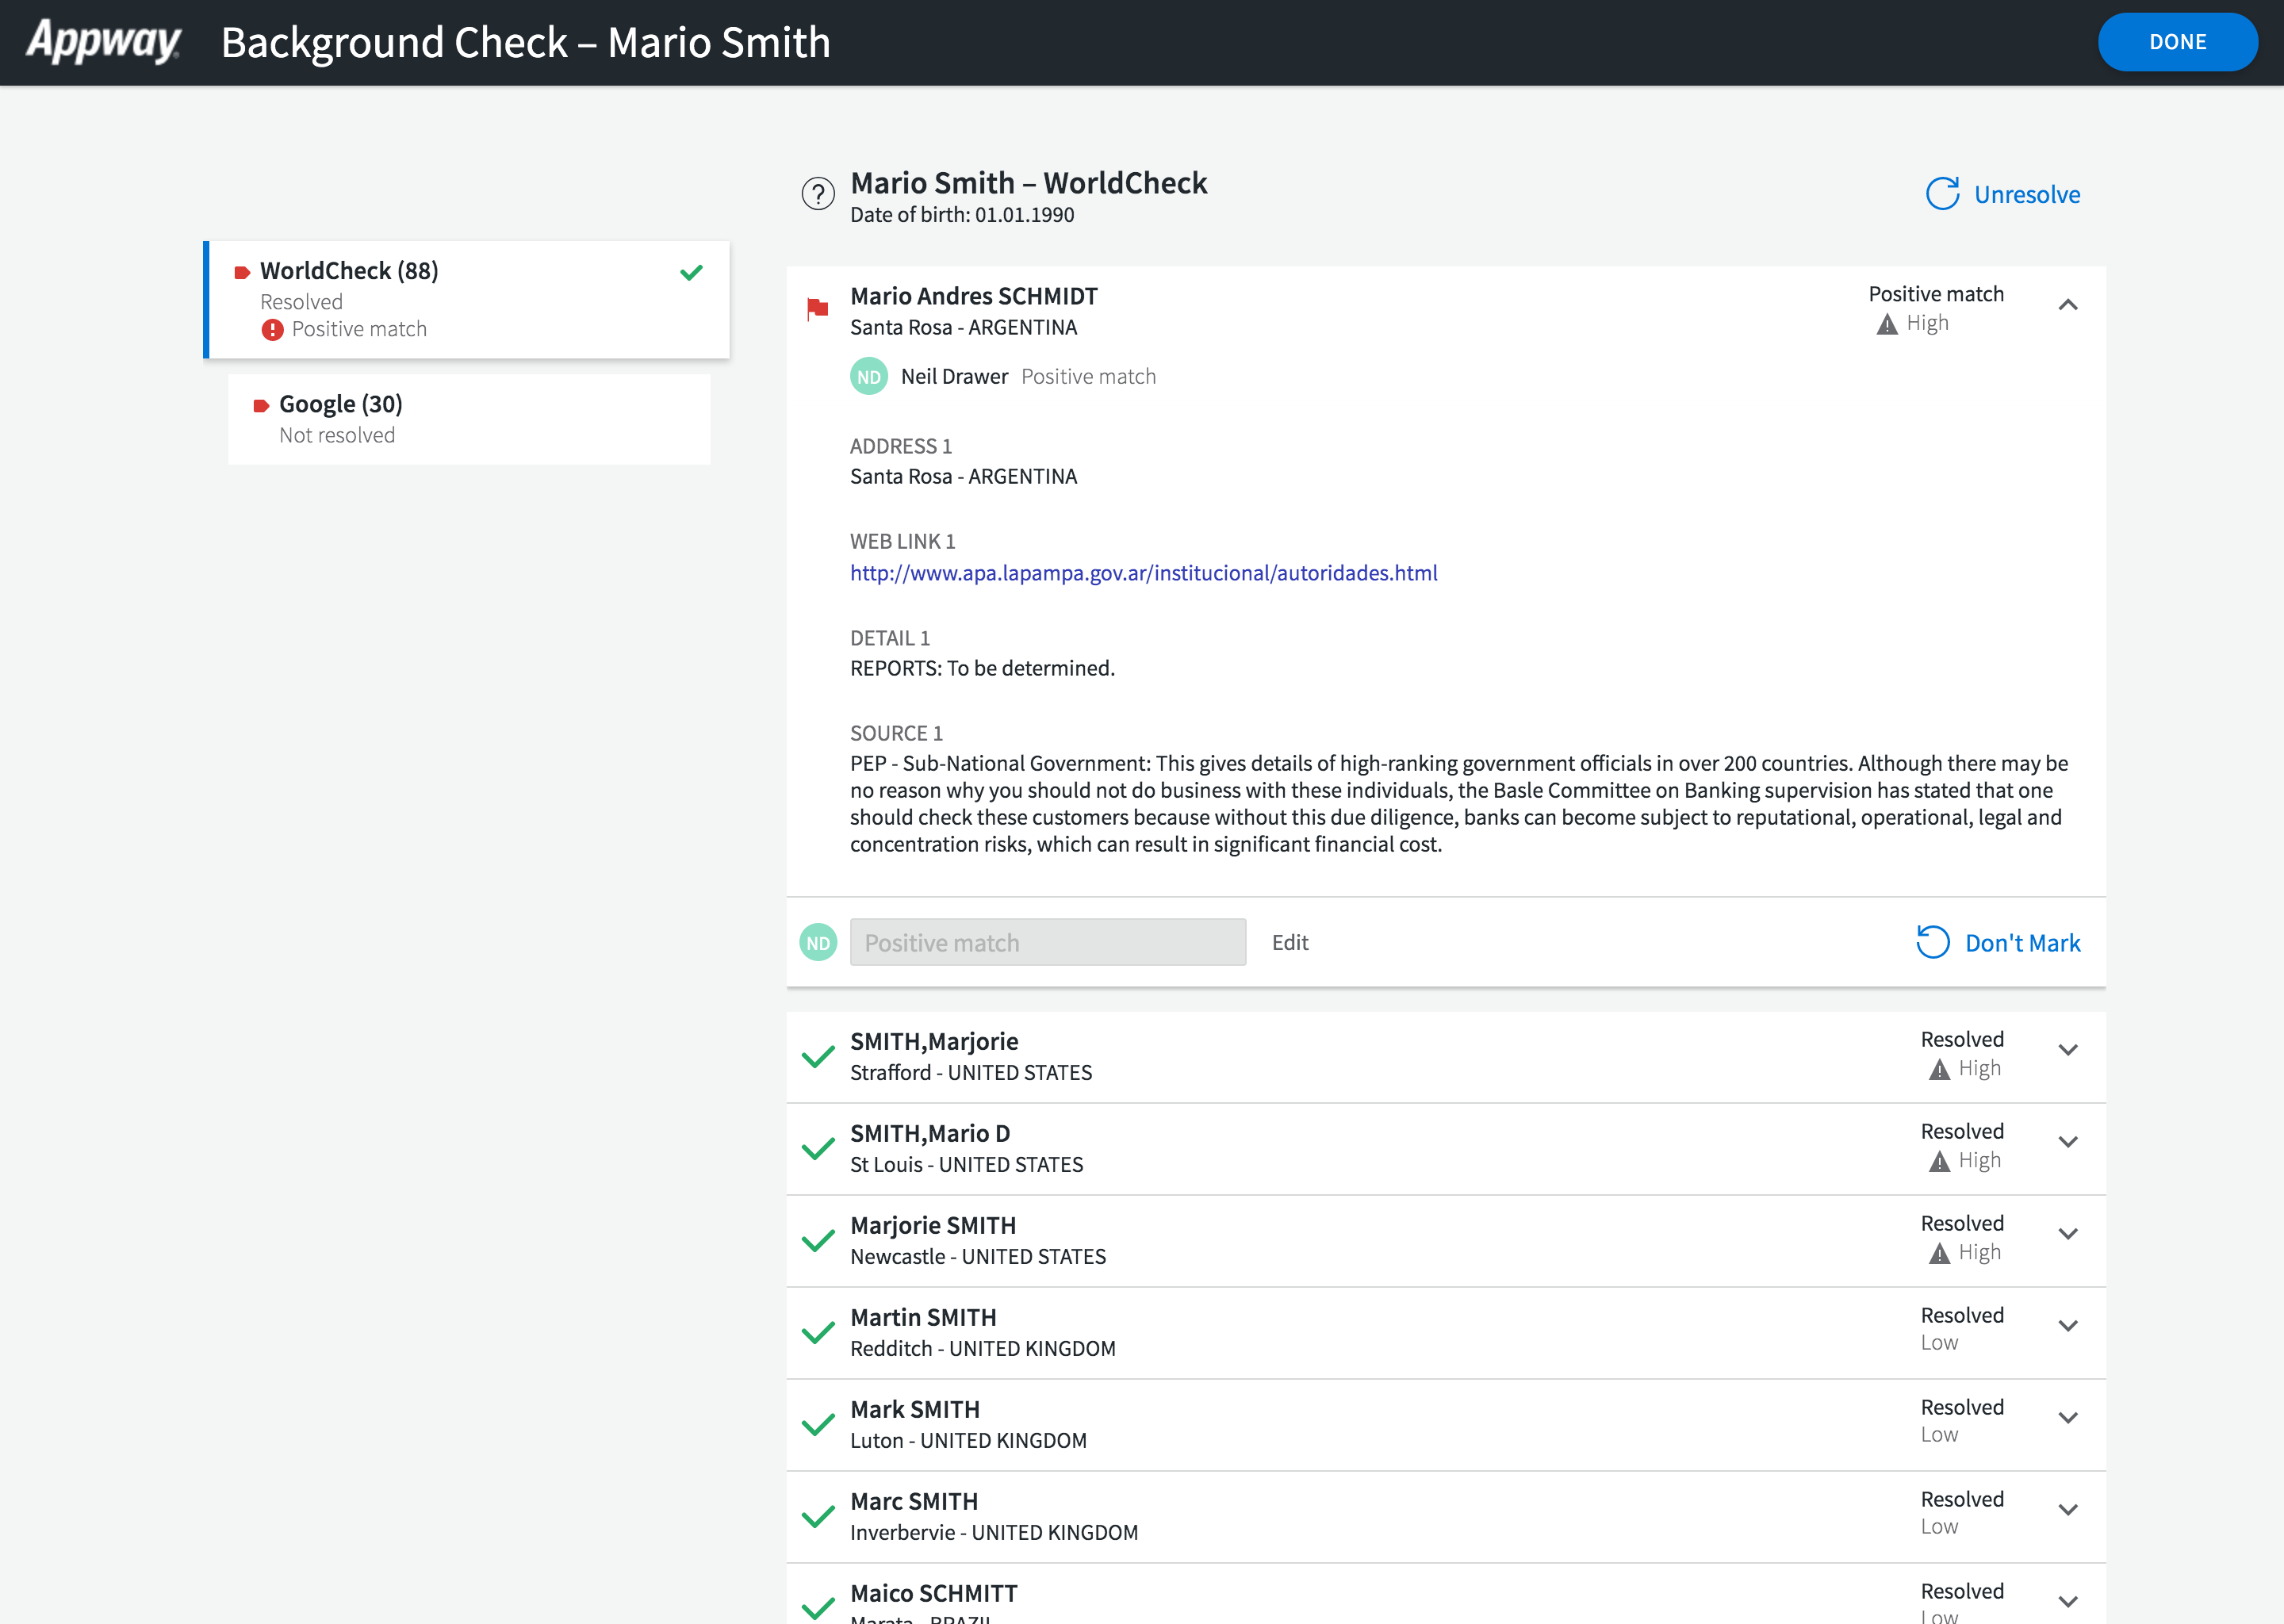This screenshot has width=2284, height=1624.
Task: Click High warning triangle for Marjorie SMITH Newcastle
Action: (x=1939, y=1254)
